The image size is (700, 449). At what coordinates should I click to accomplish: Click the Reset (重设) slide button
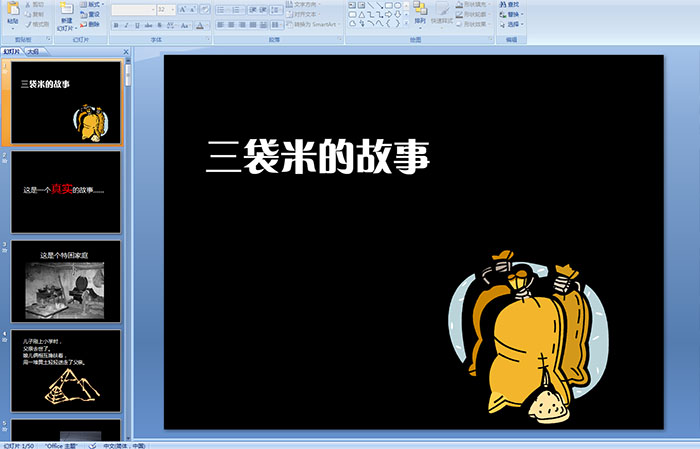(x=90, y=14)
